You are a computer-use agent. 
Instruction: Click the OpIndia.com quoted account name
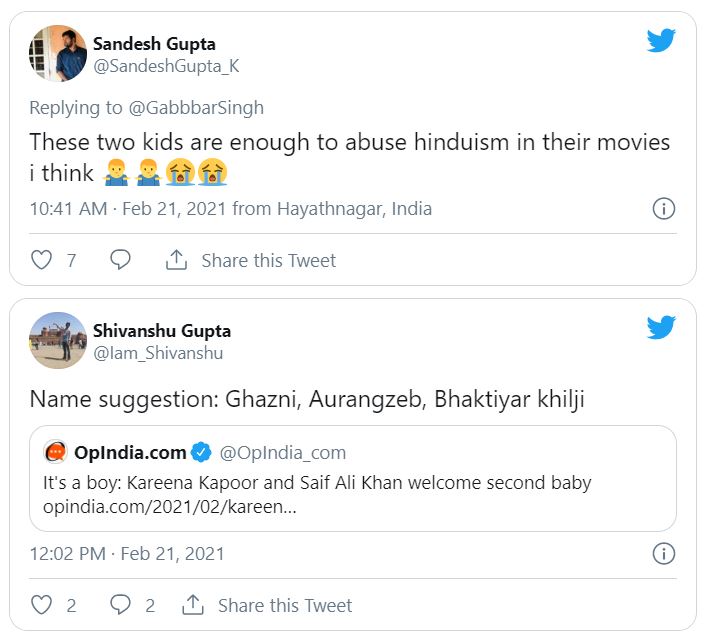[x=128, y=453]
